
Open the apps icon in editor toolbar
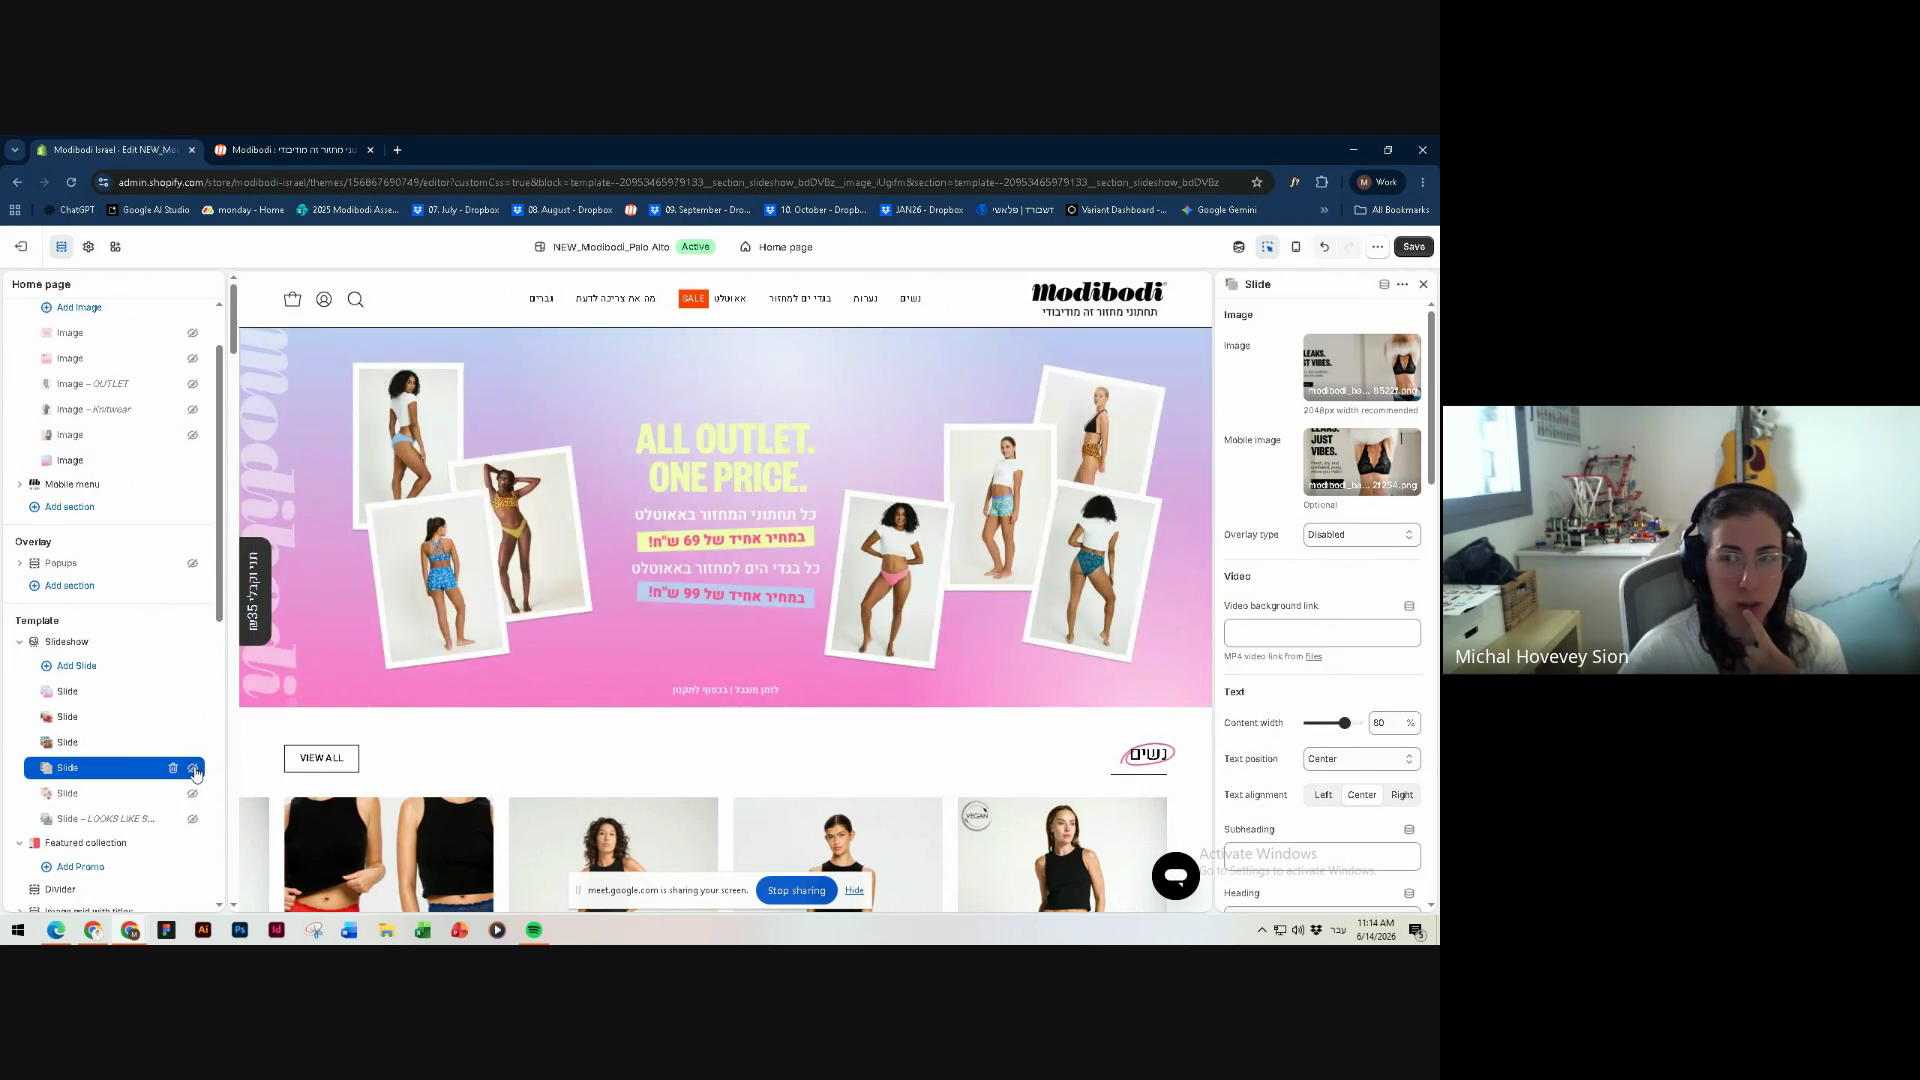[x=115, y=247]
